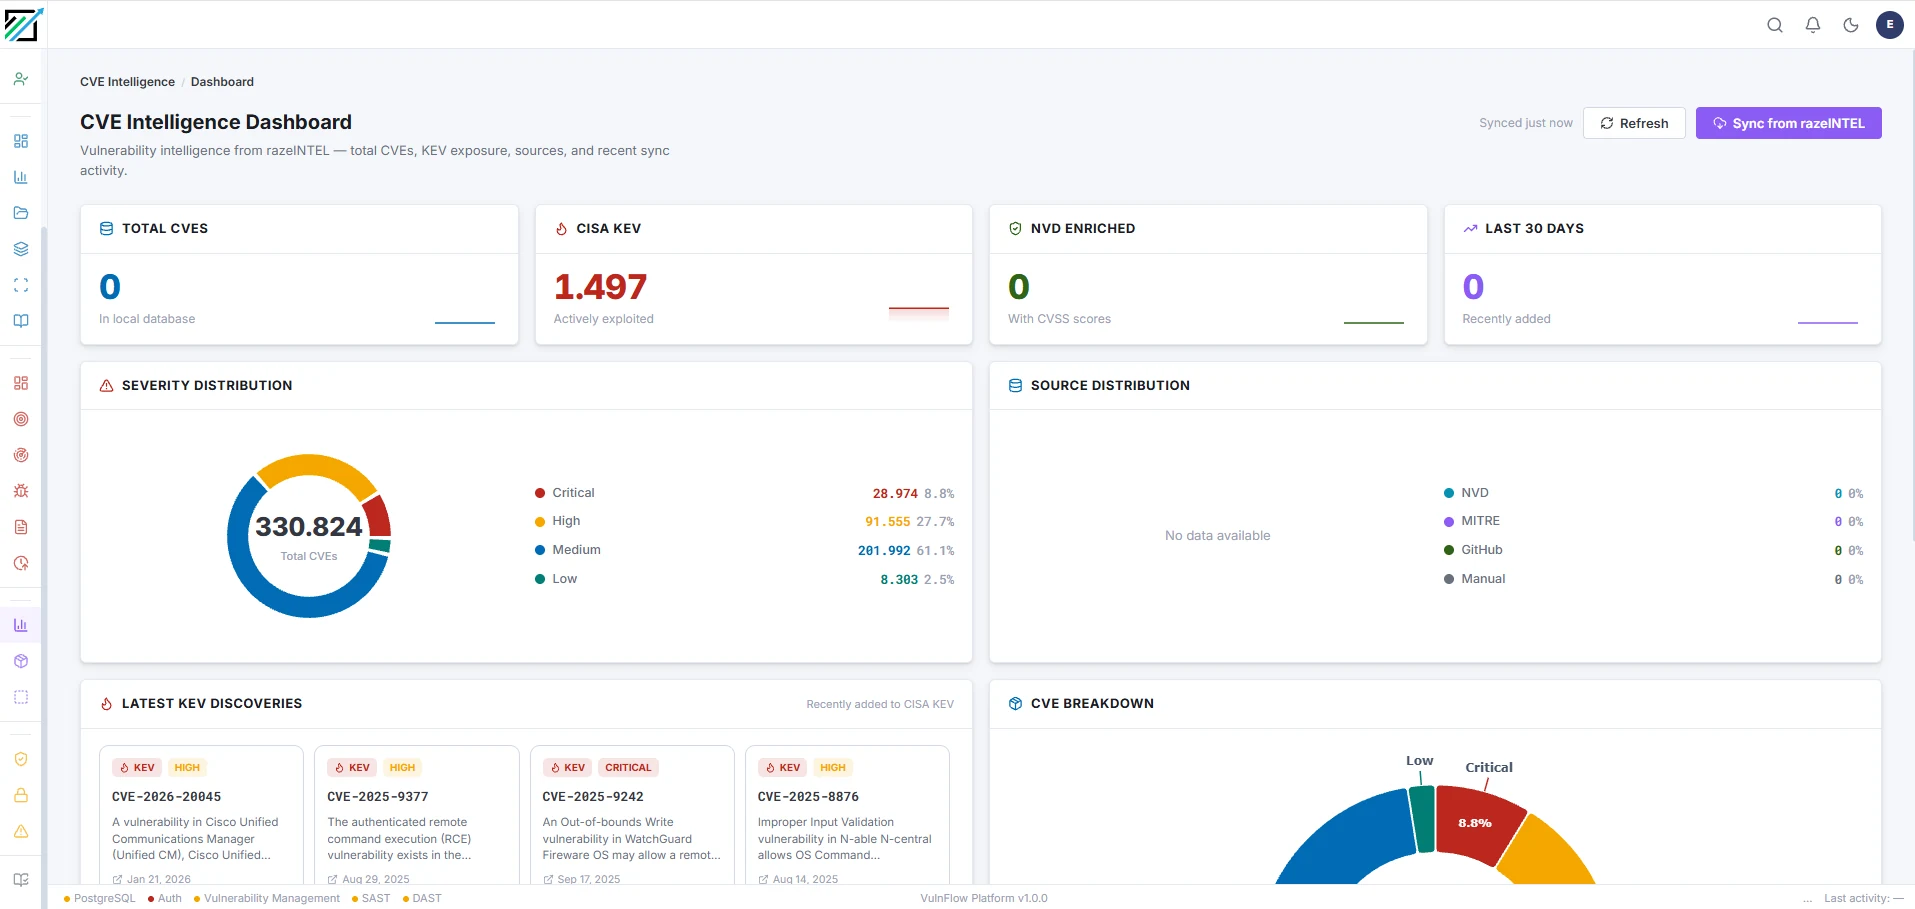1915x909 pixels.
Task: Click the Dashboard breadcrumb
Action: 222,82
